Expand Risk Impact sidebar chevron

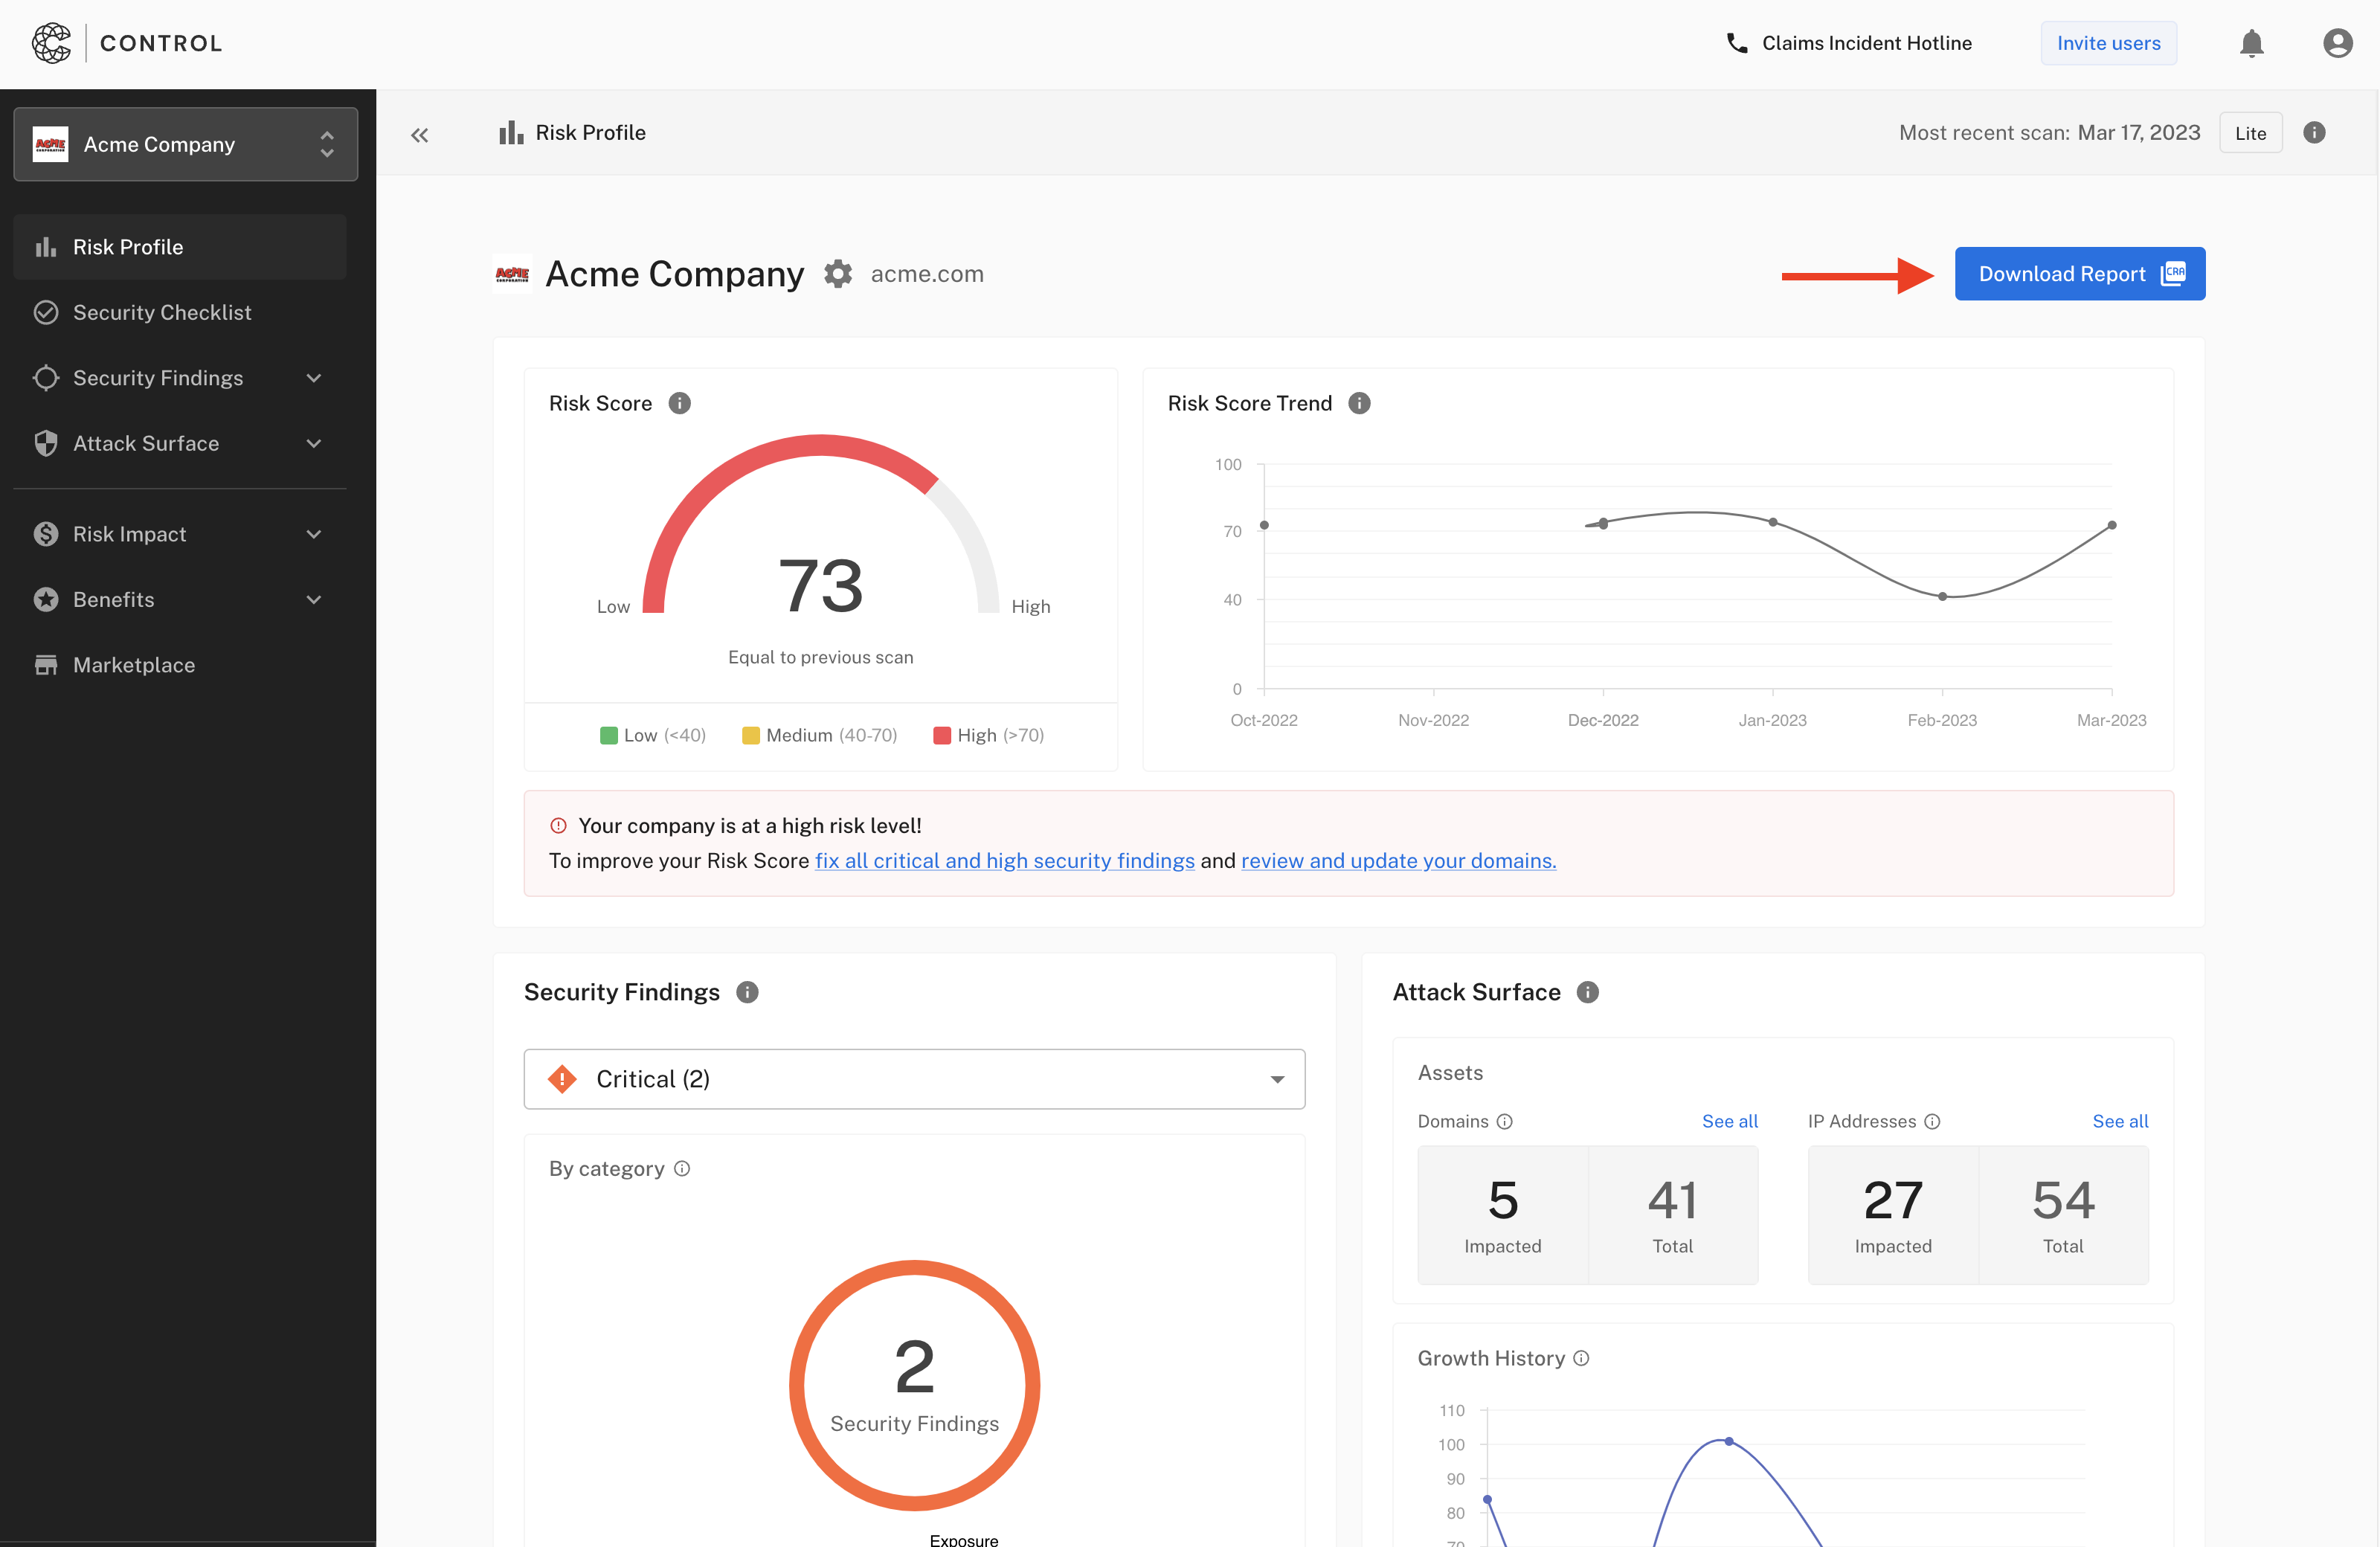point(314,534)
